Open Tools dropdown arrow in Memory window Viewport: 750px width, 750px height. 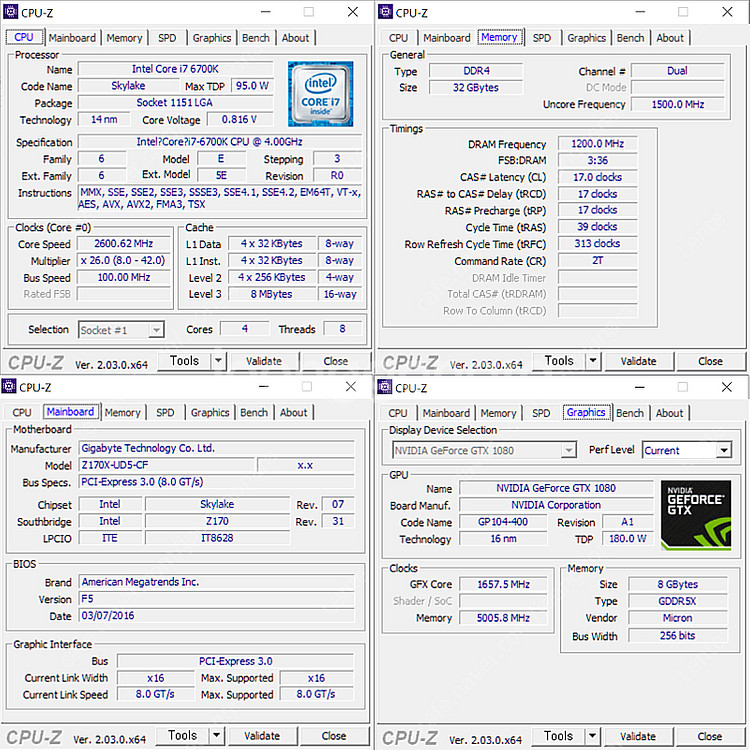pyautogui.click(x=593, y=361)
